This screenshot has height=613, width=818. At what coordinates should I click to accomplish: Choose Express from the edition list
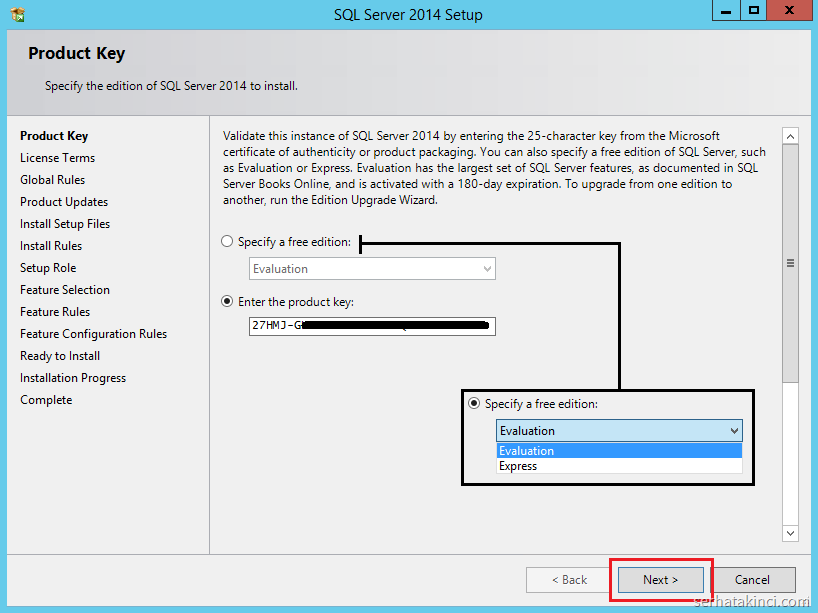518,466
